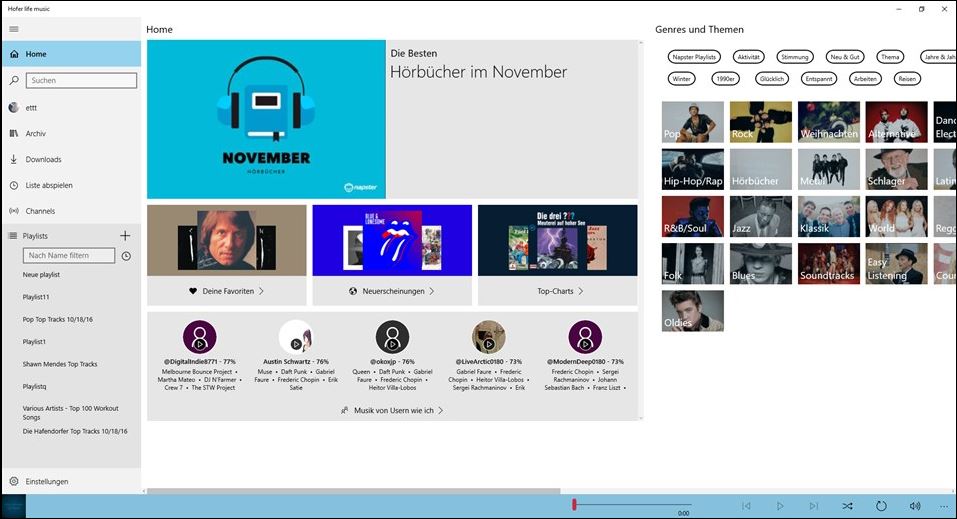This screenshot has width=957, height=519.
Task: Open Shawn Mendes Top Tracks playlist
Action: (60, 364)
